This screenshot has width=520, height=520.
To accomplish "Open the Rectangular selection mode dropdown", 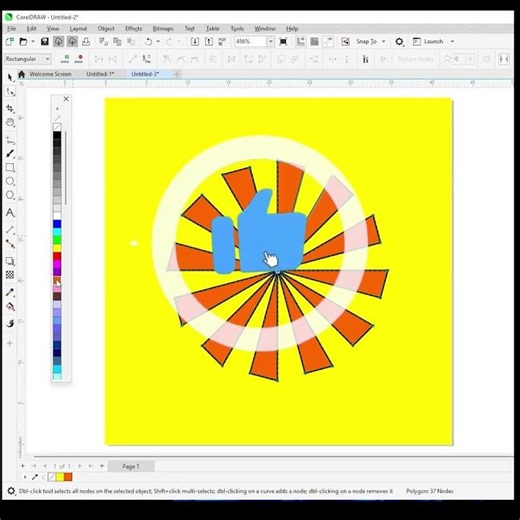I will point(28,59).
